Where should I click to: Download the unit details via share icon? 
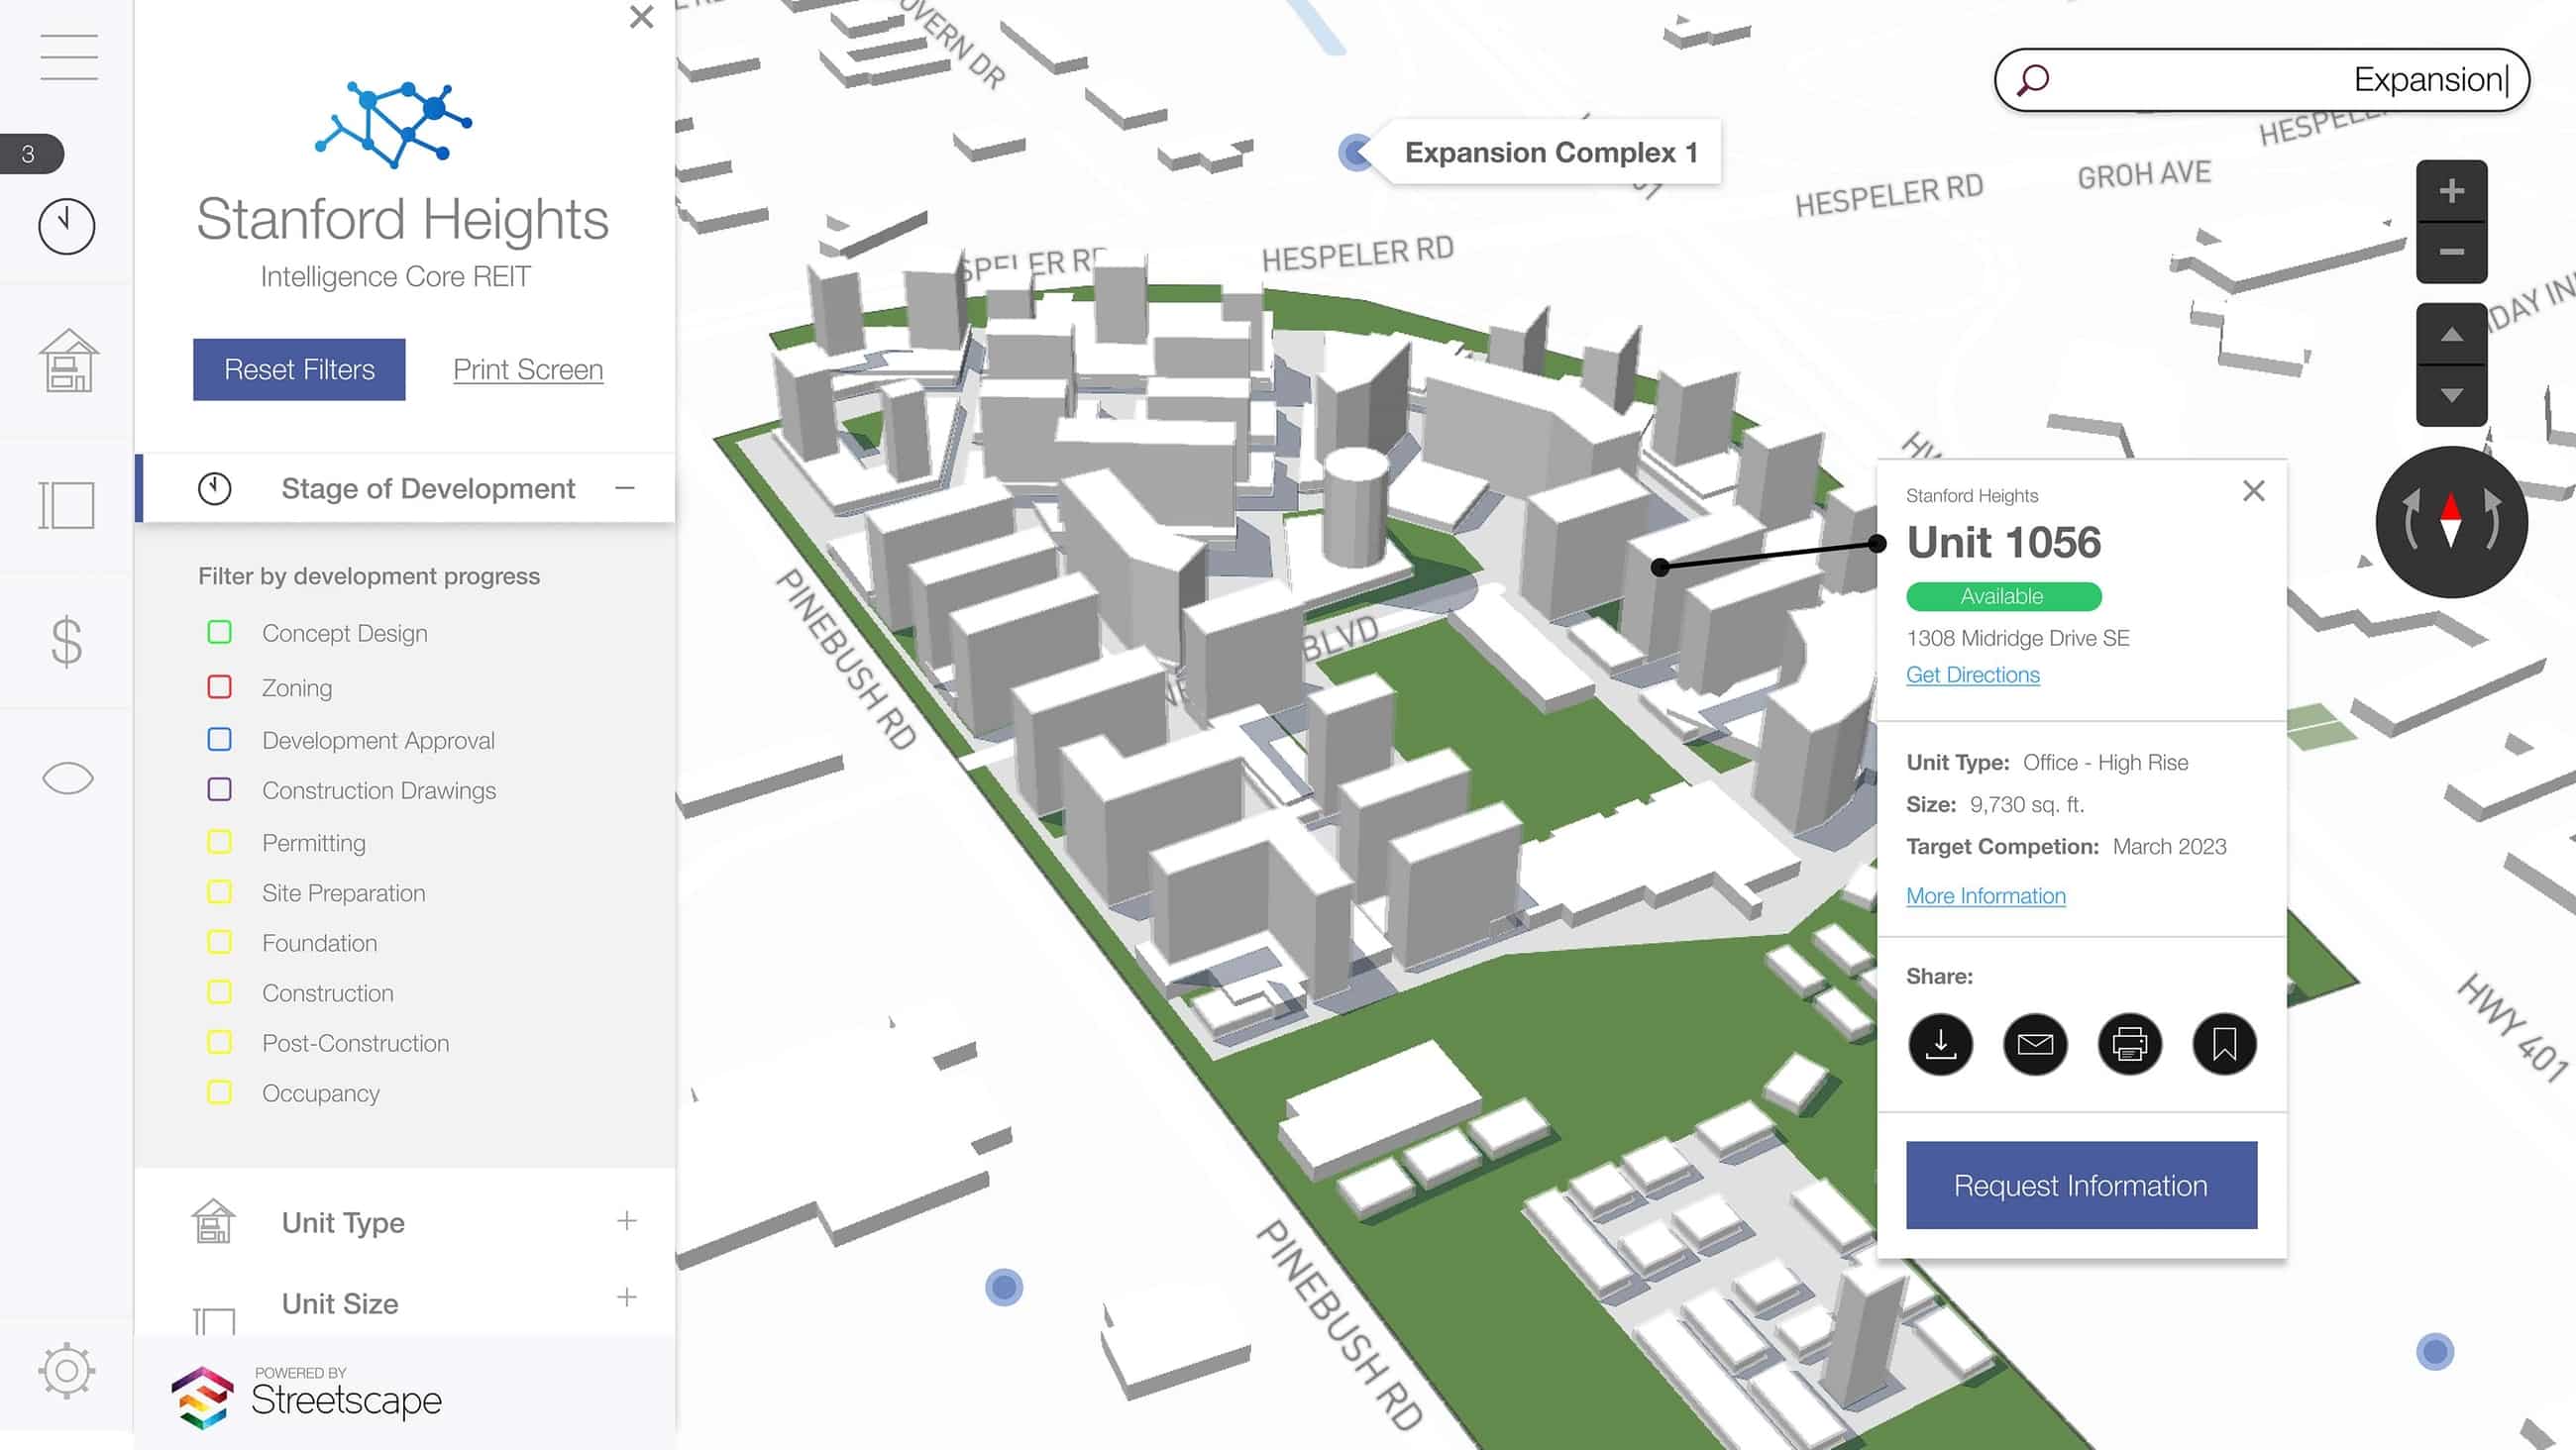pos(1940,1044)
